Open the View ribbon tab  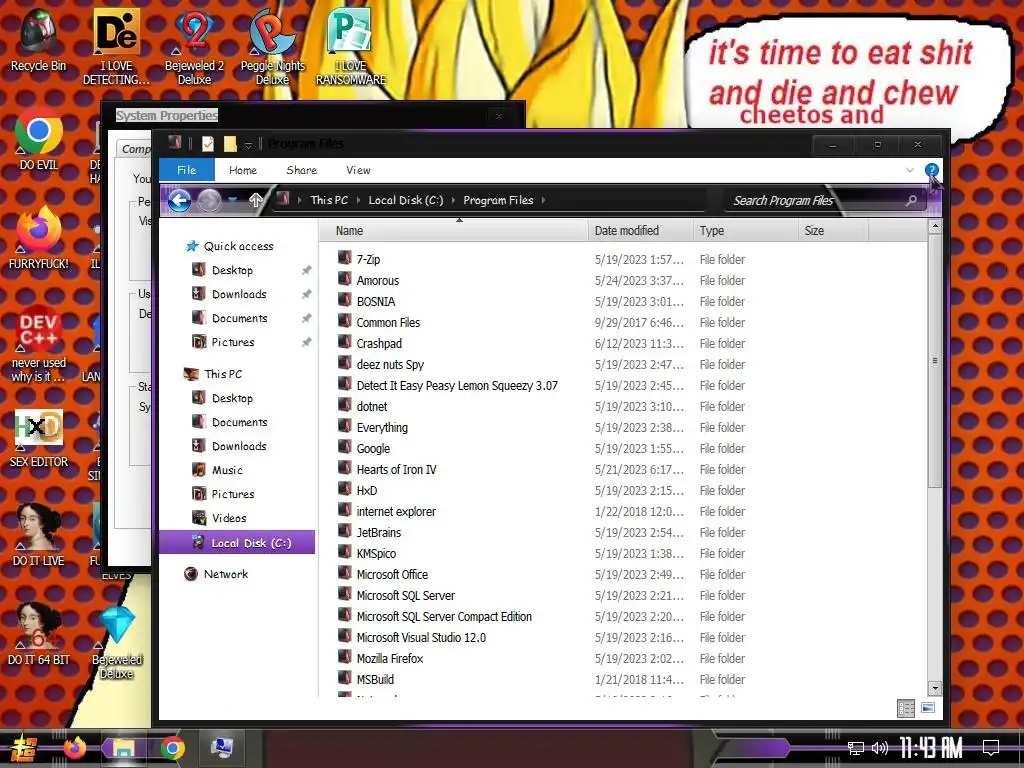(x=359, y=170)
